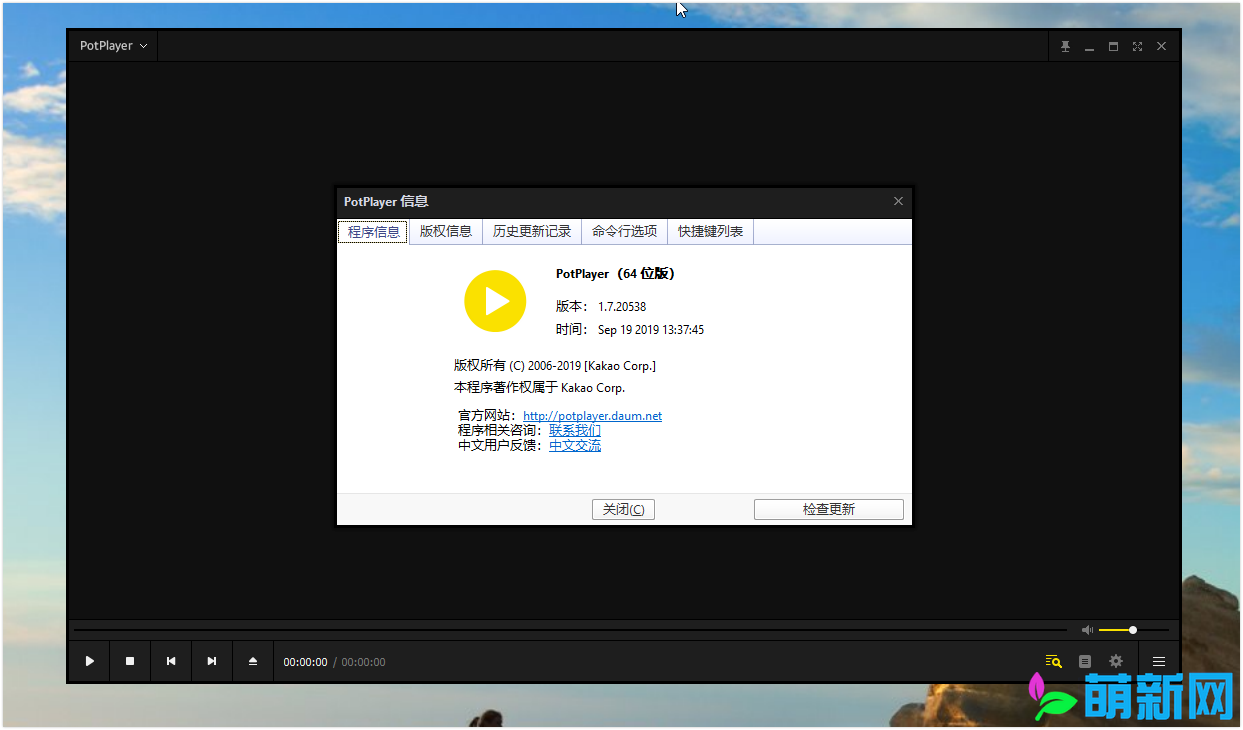Click the 版权所有 (C) 2006-2019 copyright line
Image resolution: width=1243 pixels, height=730 pixels.
point(555,366)
